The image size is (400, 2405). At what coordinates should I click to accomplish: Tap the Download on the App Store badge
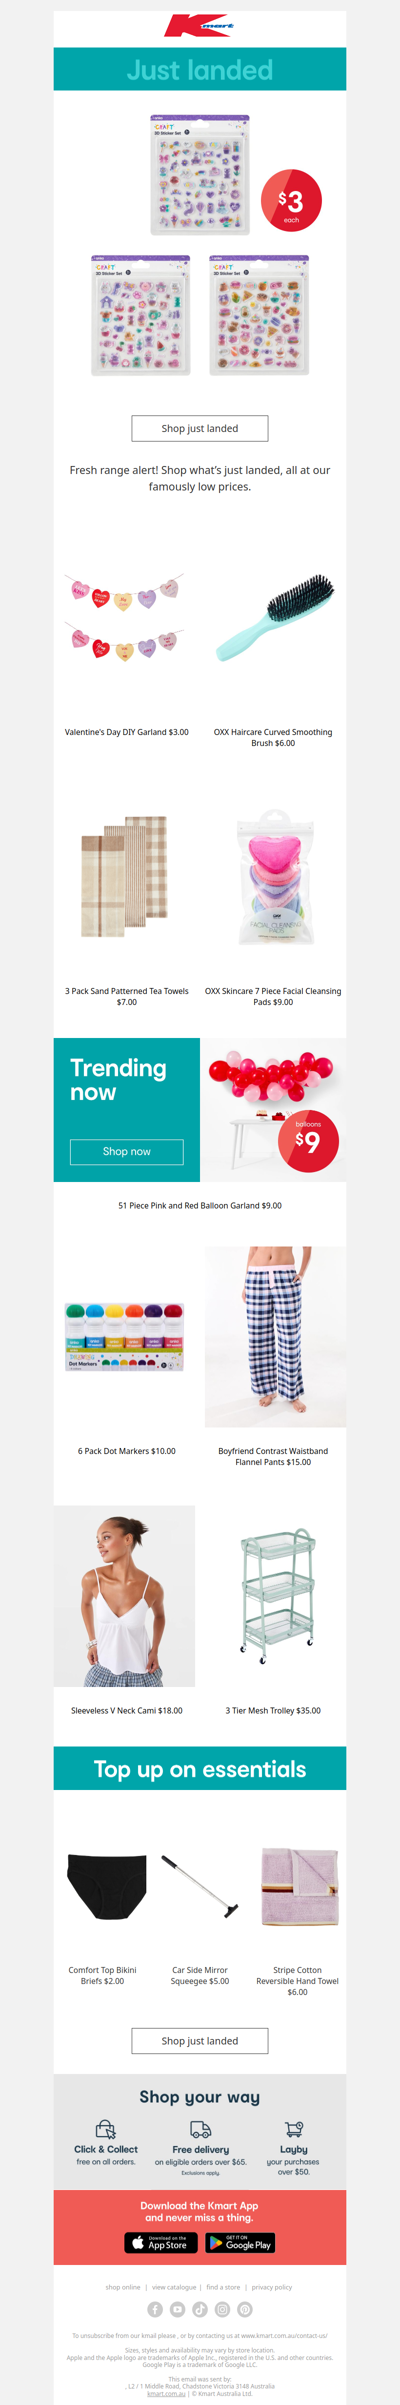[x=161, y=2243]
